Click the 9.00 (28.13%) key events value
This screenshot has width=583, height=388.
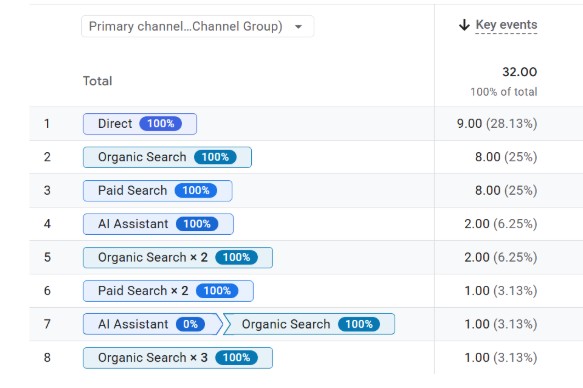click(x=497, y=124)
